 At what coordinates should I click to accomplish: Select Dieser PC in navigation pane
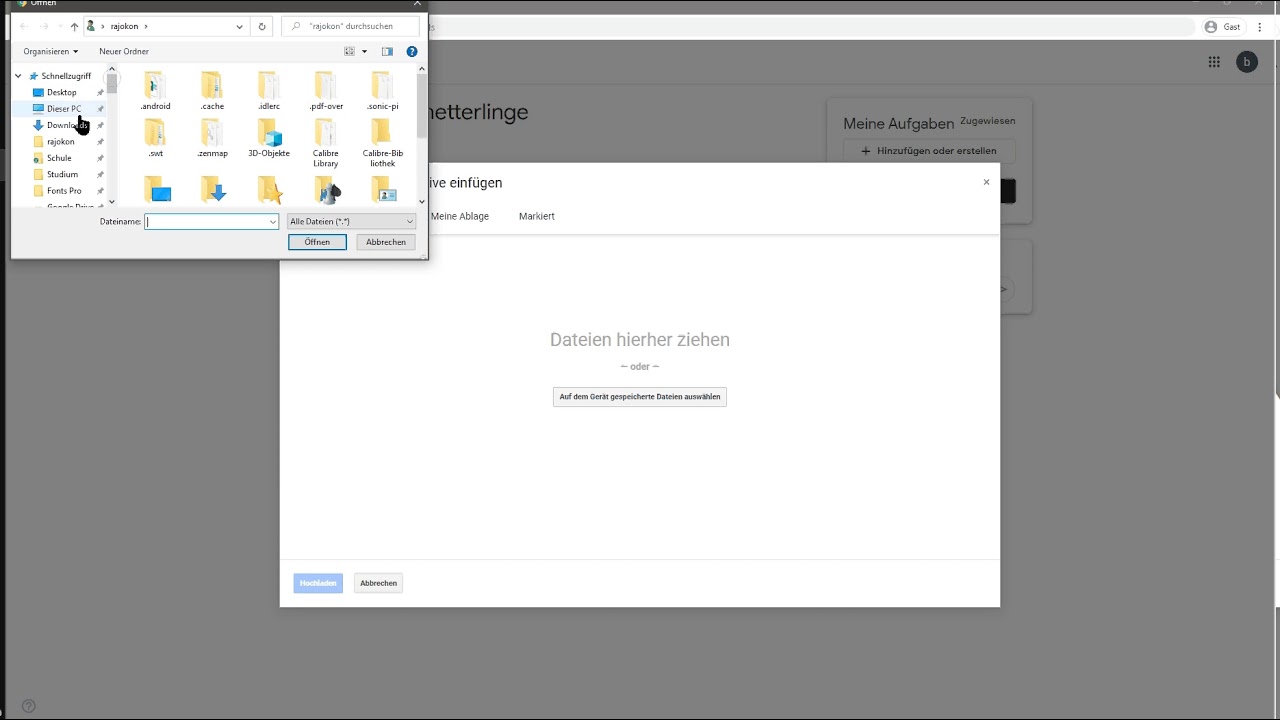pos(64,109)
